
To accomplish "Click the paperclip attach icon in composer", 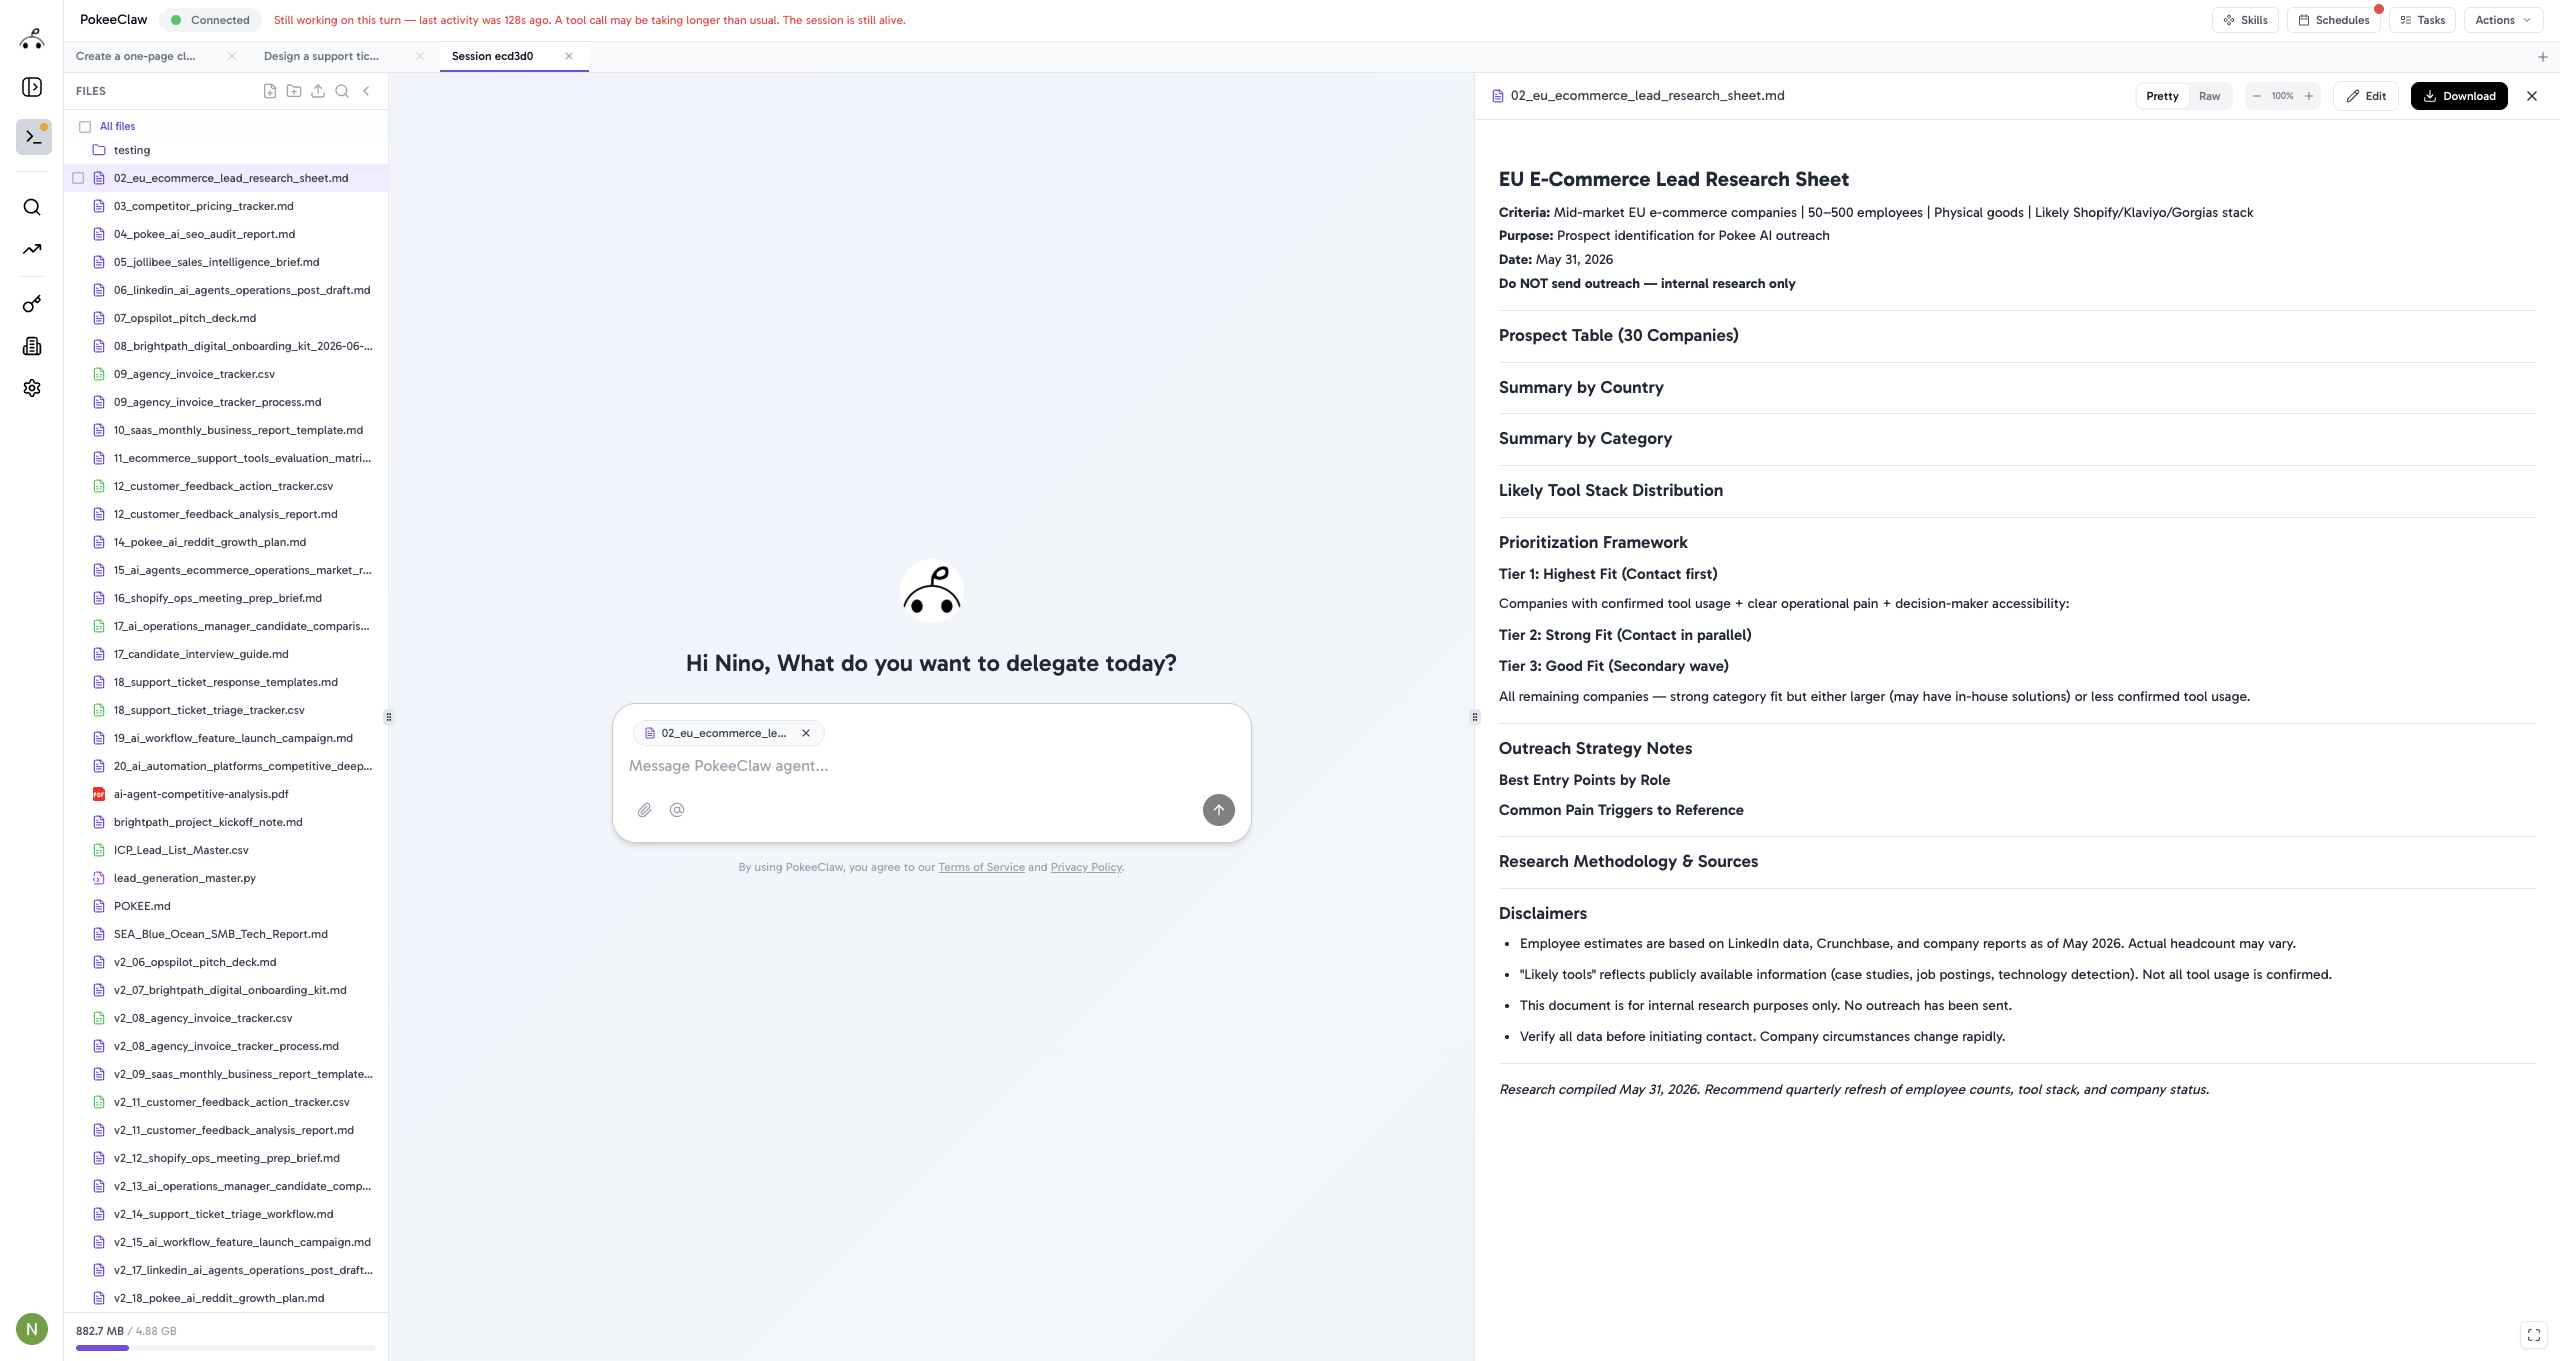I will point(645,810).
